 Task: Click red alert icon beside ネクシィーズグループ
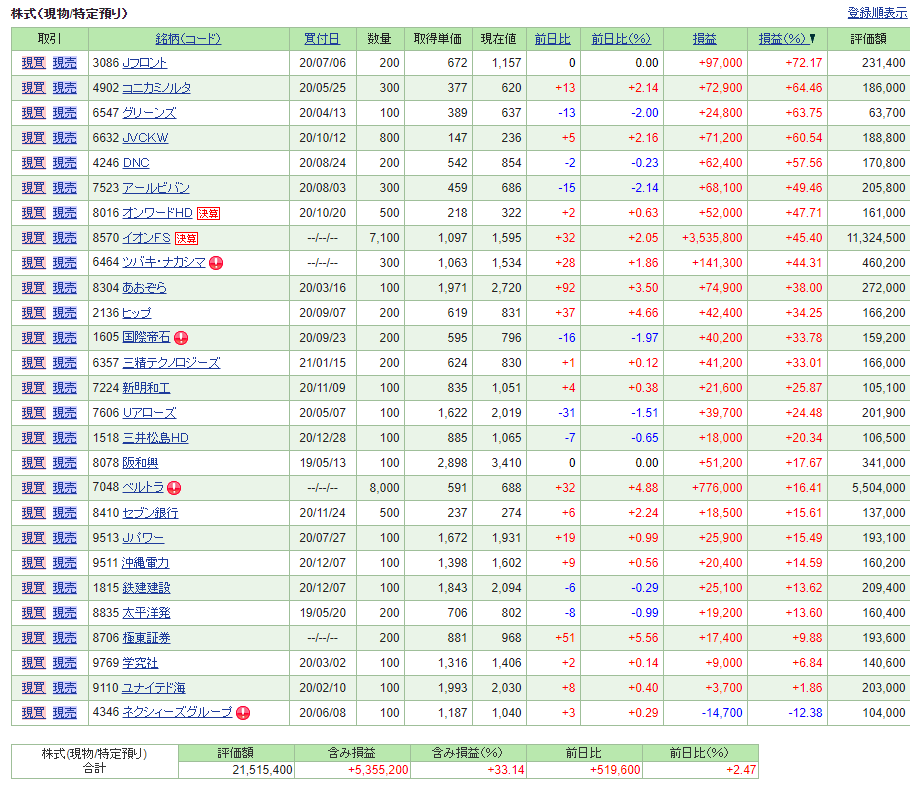click(243, 713)
